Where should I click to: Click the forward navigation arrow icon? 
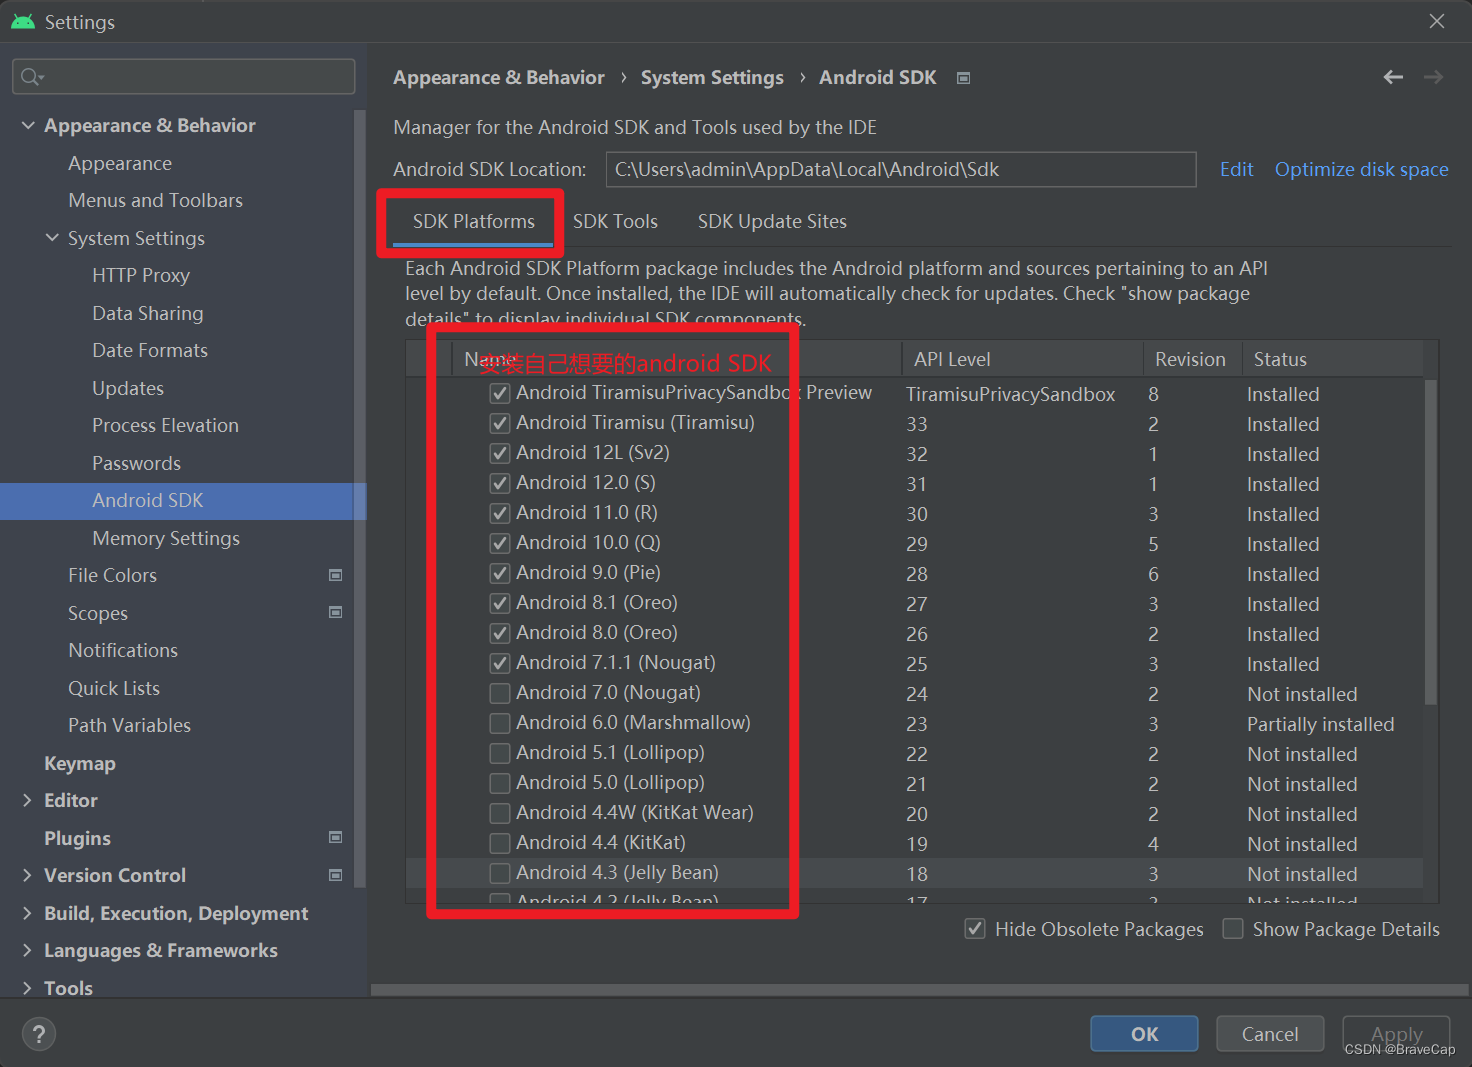tap(1433, 77)
